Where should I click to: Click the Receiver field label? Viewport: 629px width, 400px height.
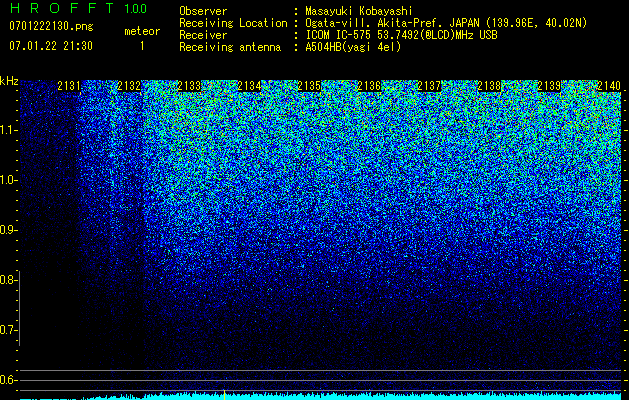pos(203,35)
